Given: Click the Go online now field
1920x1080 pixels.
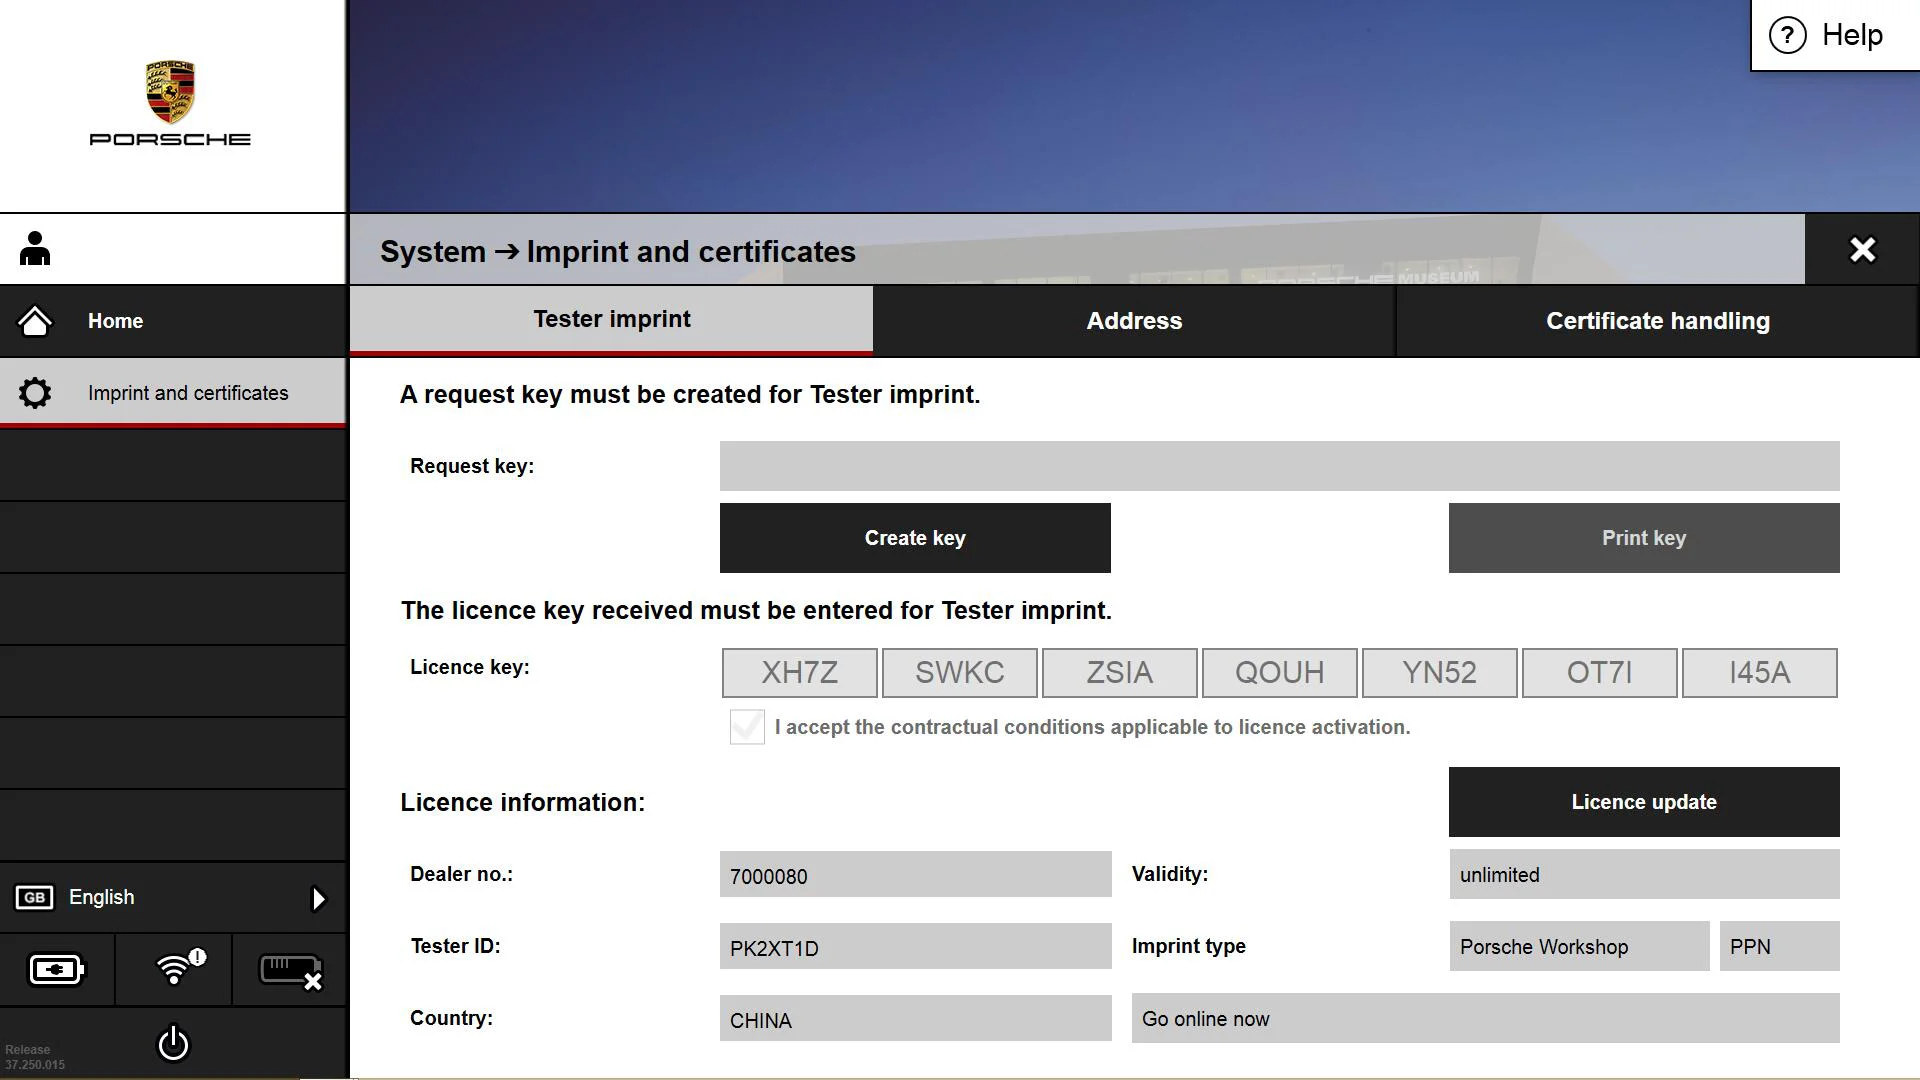Looking at the screenshot, I should click(x=1484, y=1018).
